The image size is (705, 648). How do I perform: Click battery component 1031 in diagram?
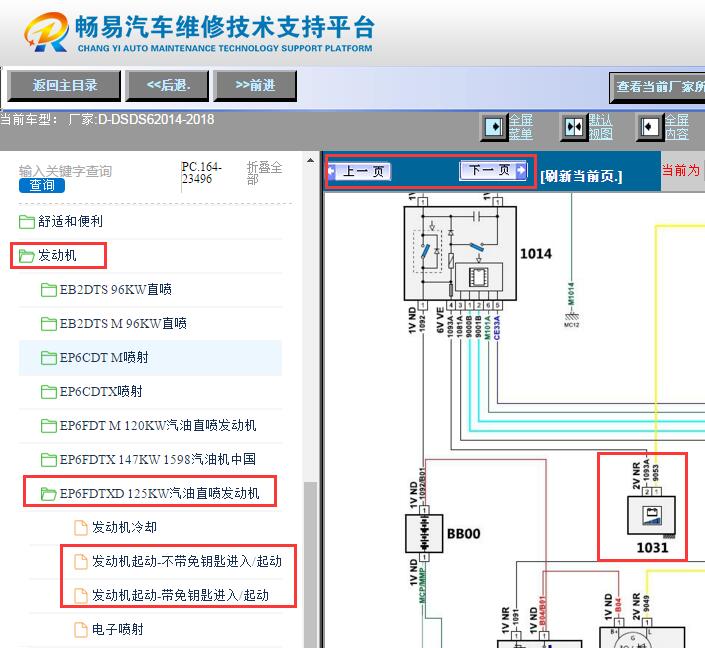(x=651, y=515)
